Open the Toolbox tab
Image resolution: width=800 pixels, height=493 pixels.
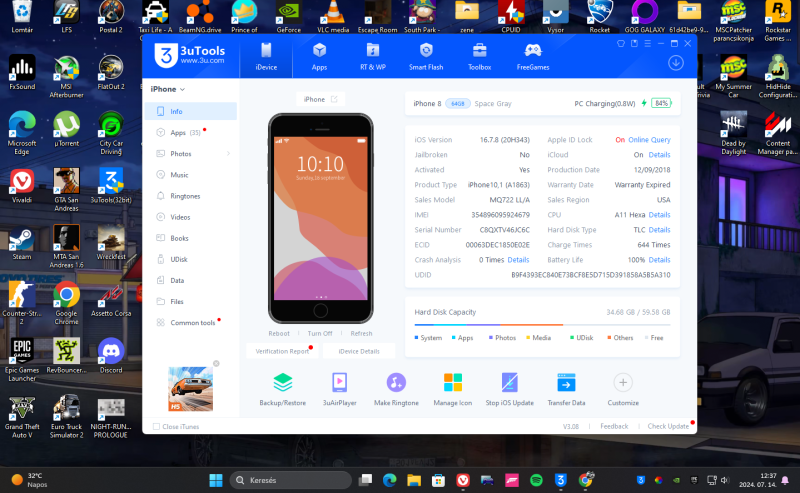480,57
